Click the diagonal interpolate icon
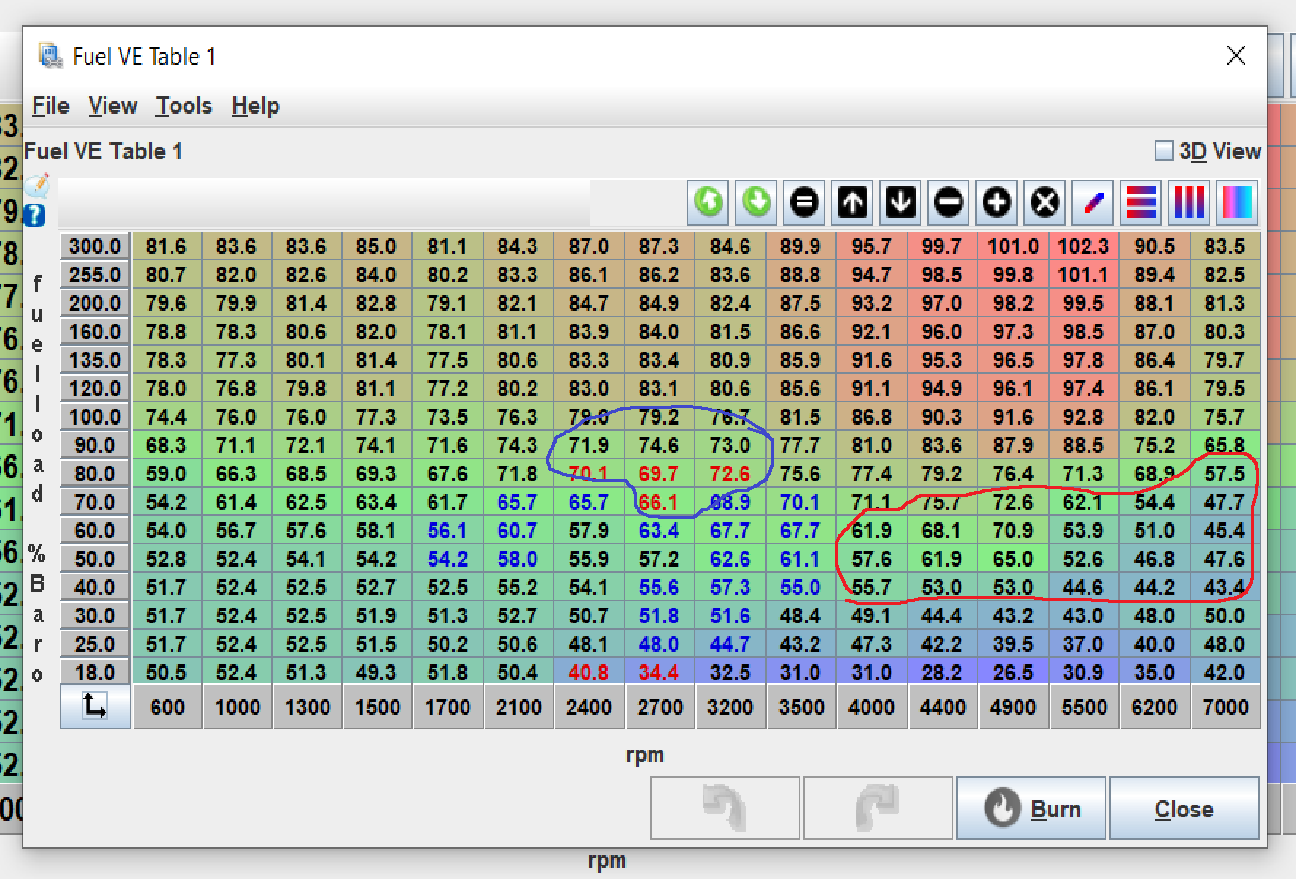 (1093, 203)
